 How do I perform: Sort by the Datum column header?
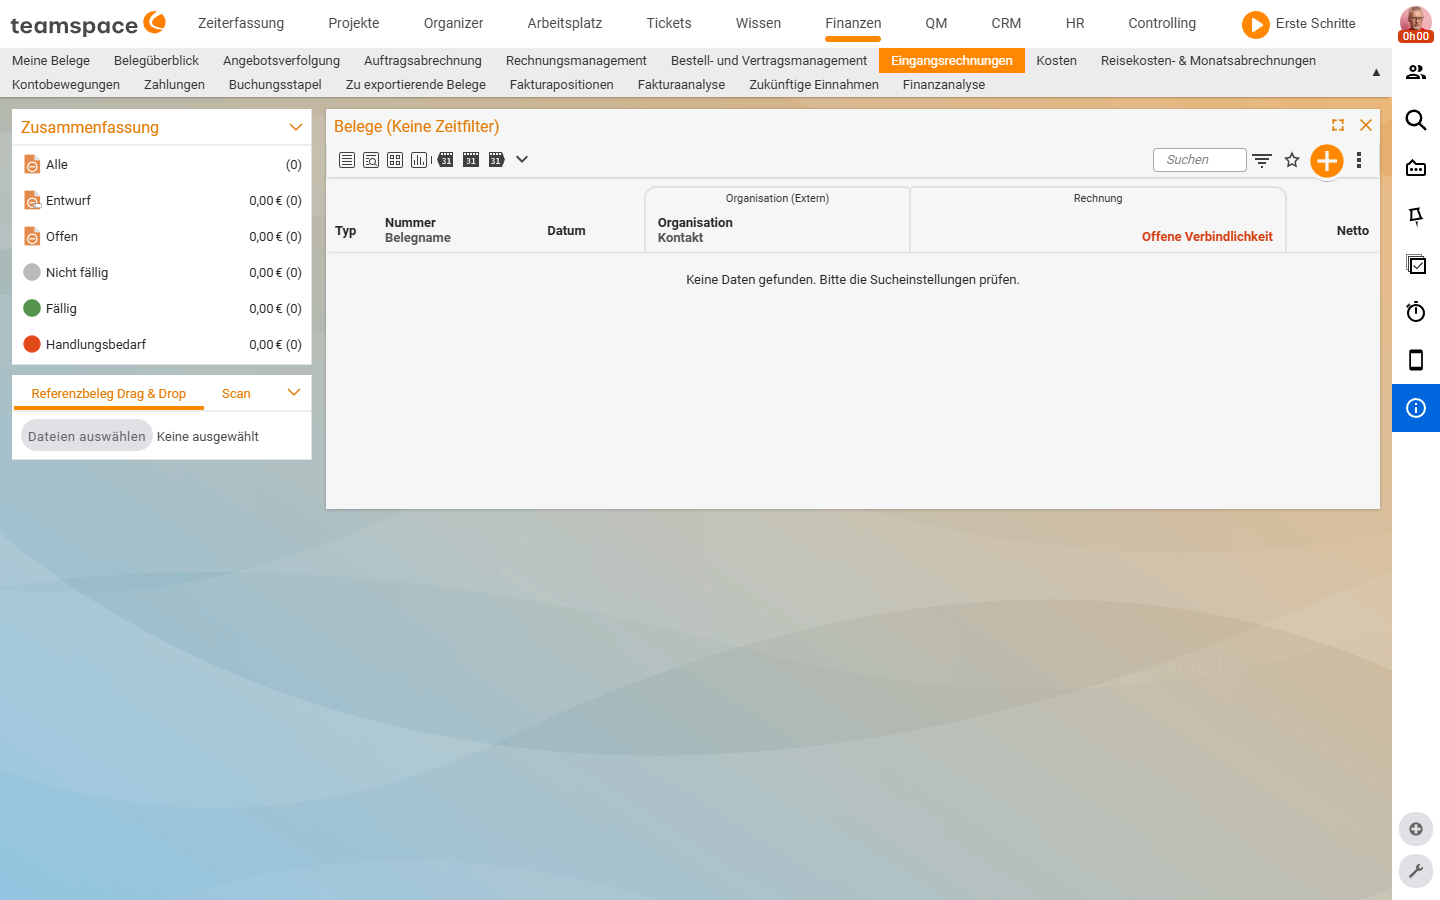(566, 230)
